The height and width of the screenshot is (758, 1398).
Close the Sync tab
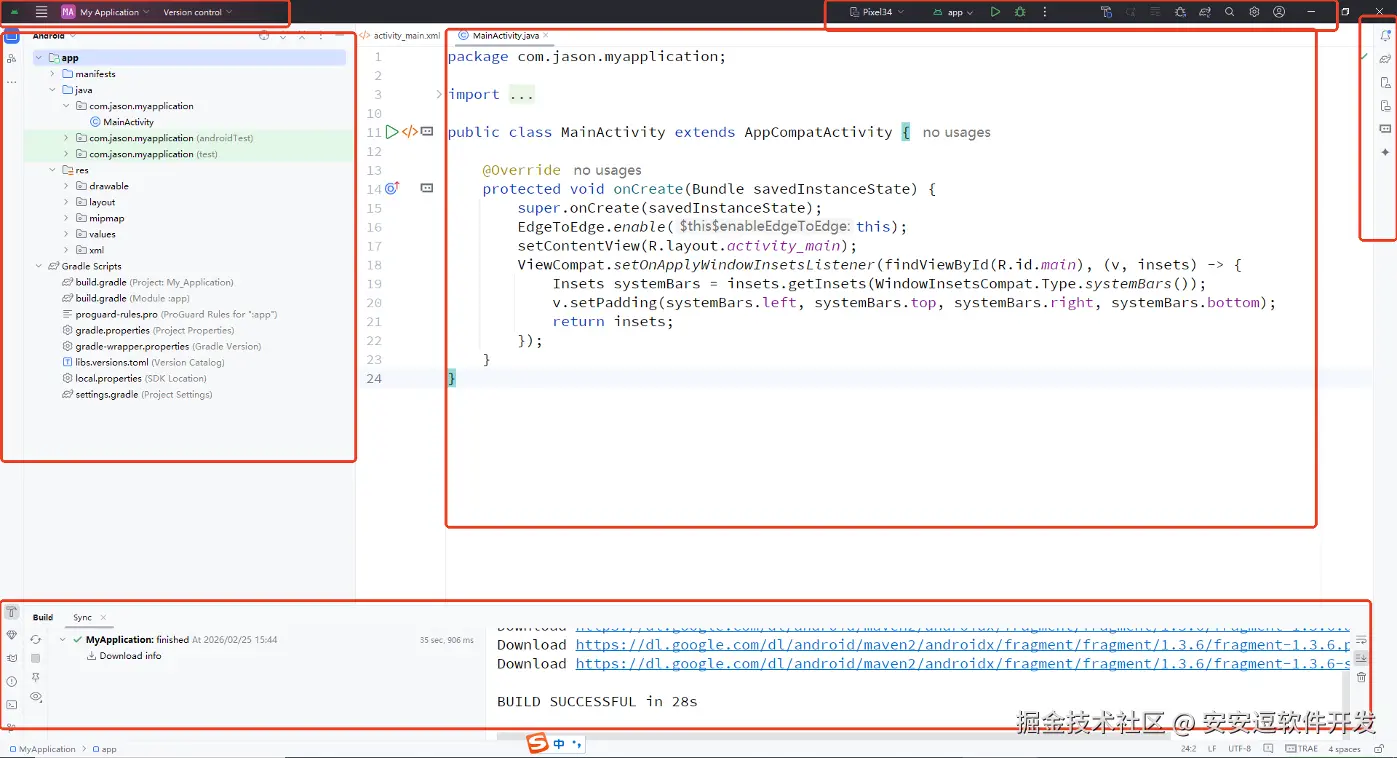point(103,618)
